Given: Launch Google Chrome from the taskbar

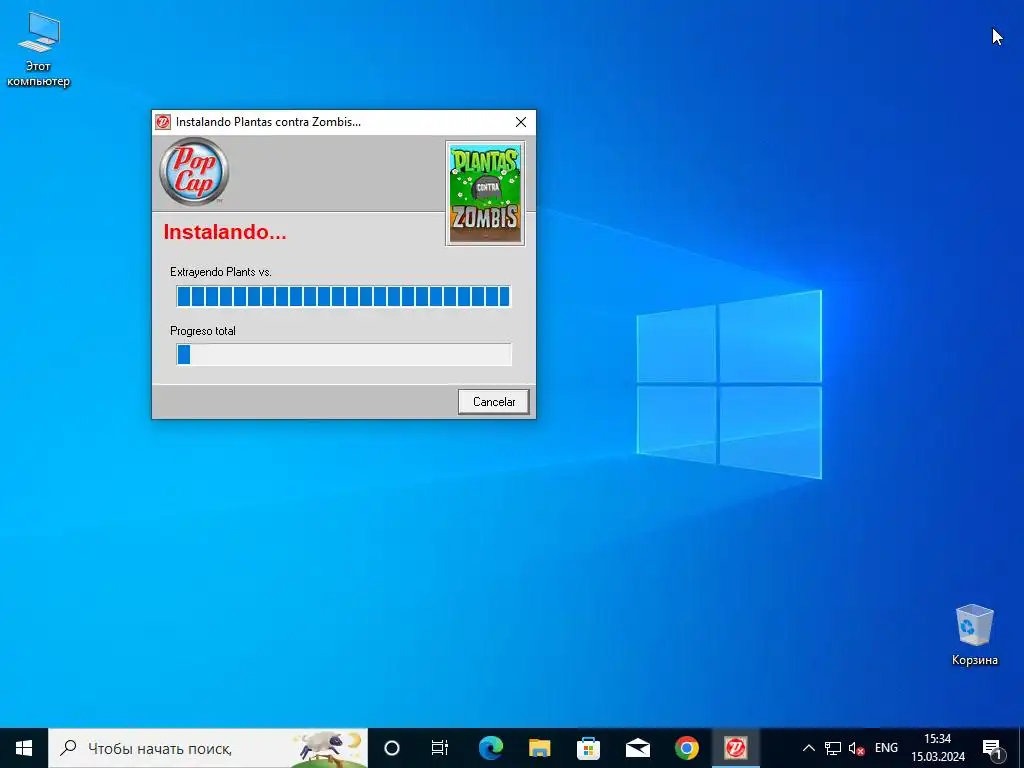Looking at the screenshot, I should pos(686,748).
